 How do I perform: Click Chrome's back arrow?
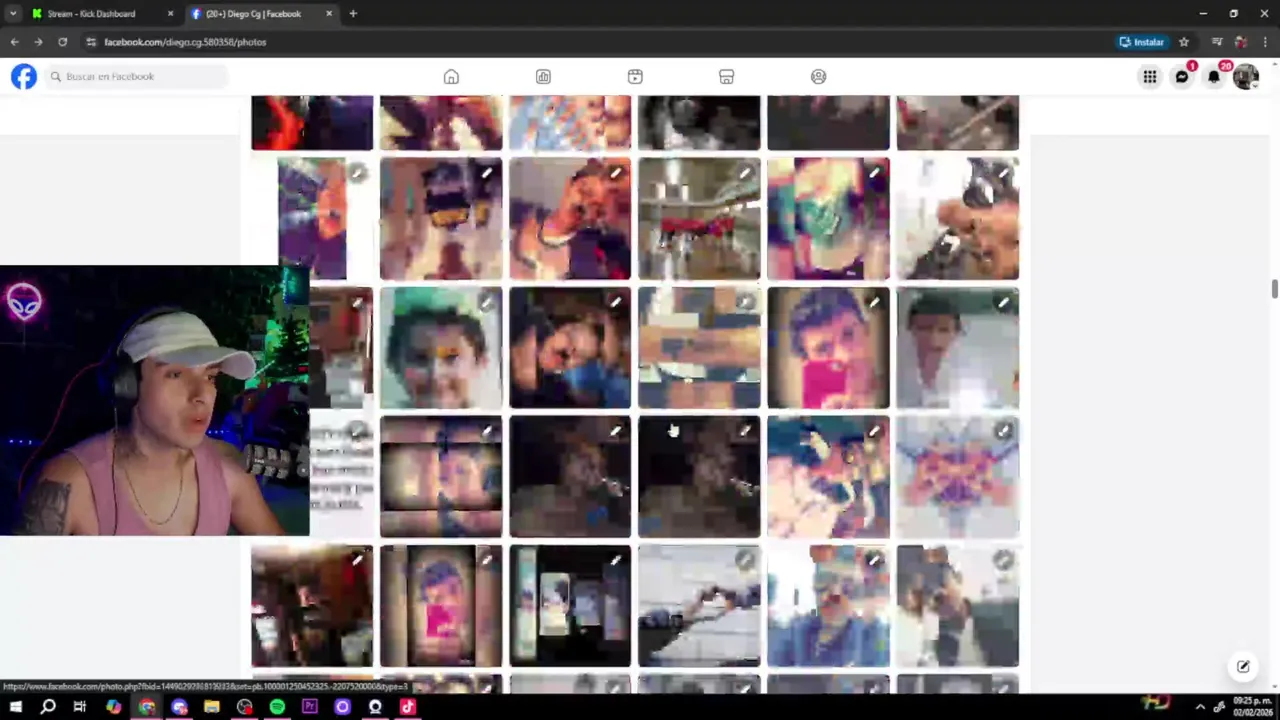pyautogui.click(x=14, y=42)
